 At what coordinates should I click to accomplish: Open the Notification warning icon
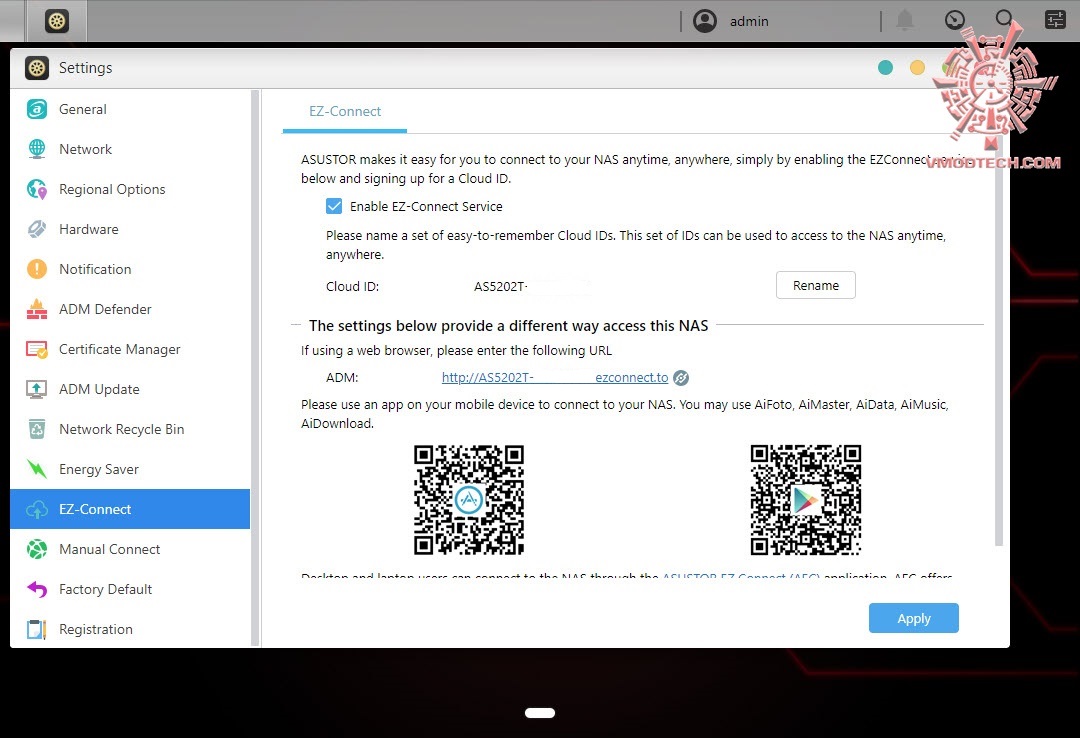tap(37, 269)
